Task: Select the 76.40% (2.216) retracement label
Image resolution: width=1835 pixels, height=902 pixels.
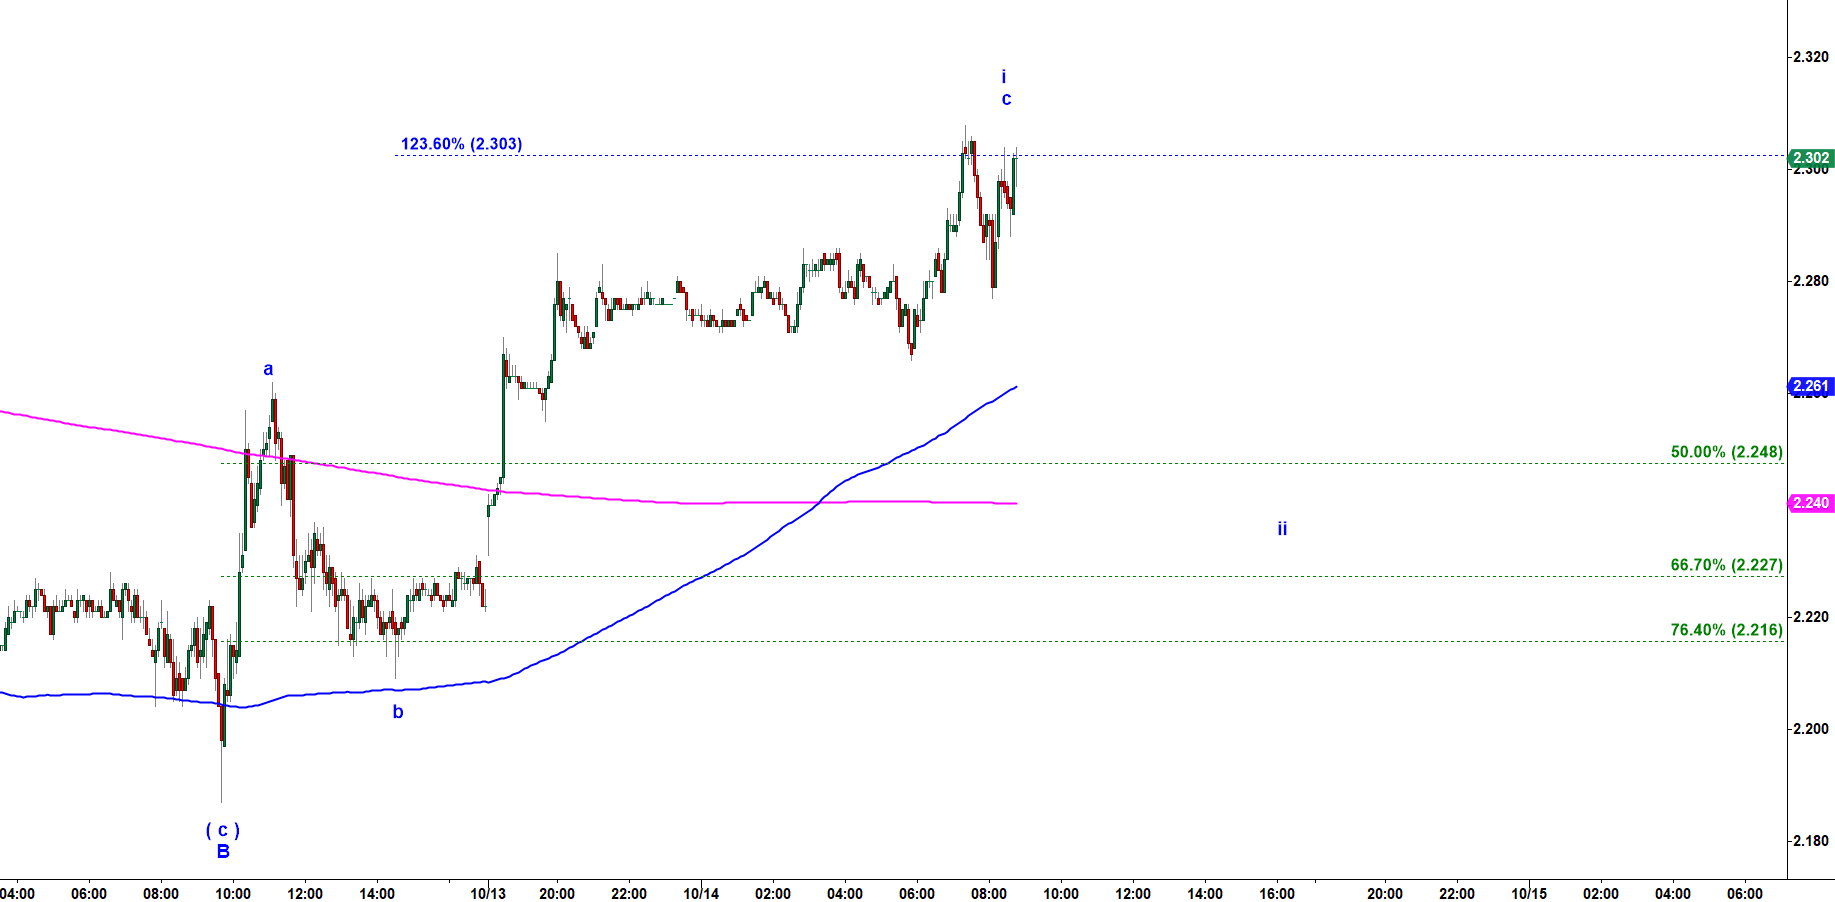Action: pyautogui.click(x=1726, y=630)
